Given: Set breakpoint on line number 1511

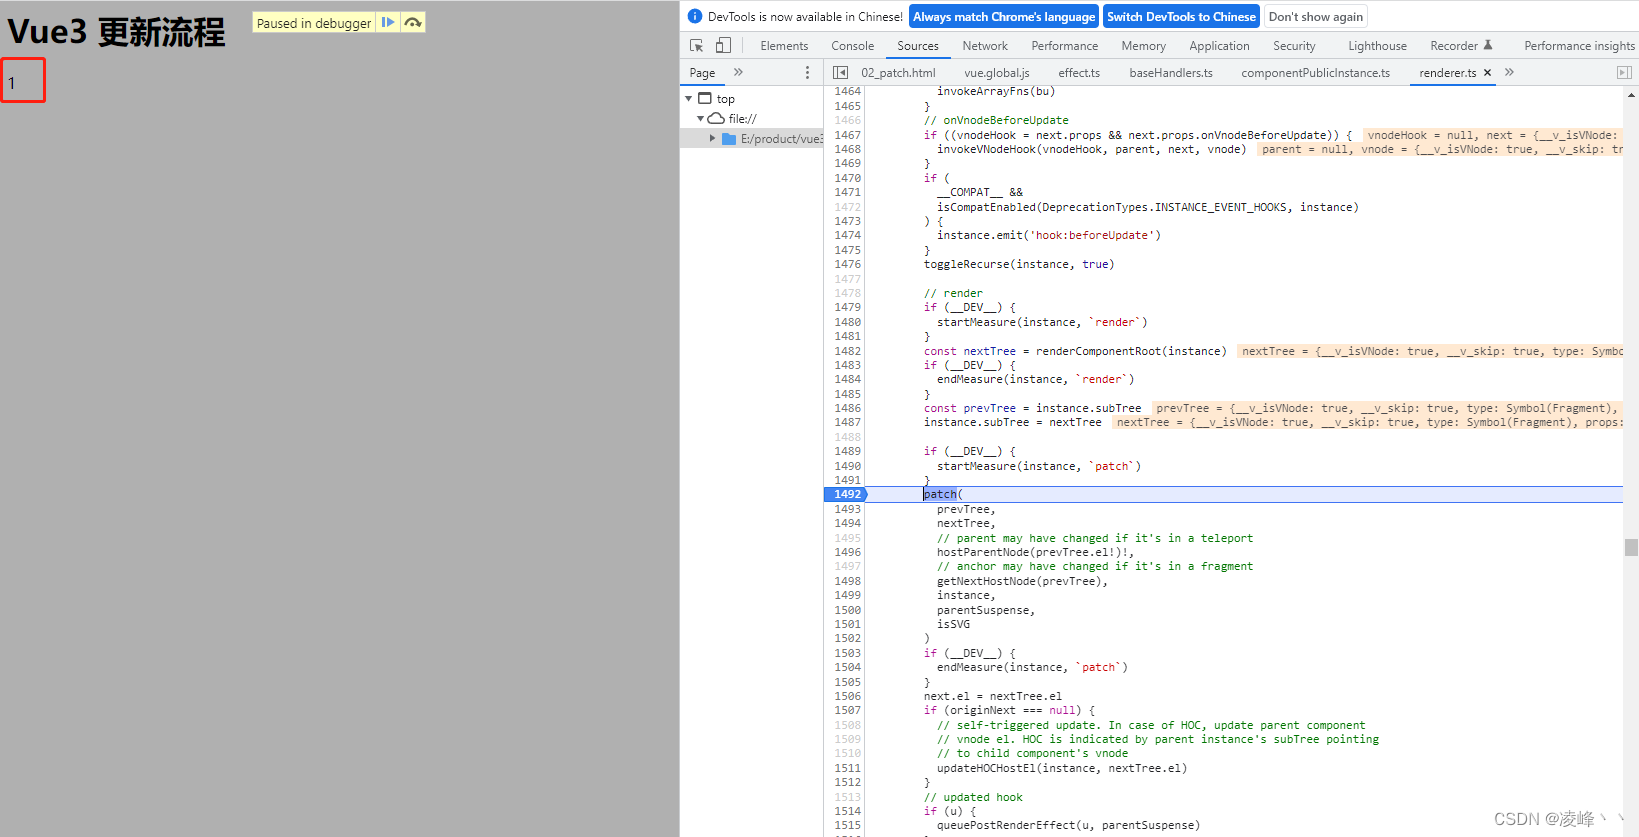Looking at the screenshot, I should click(846, 768).
